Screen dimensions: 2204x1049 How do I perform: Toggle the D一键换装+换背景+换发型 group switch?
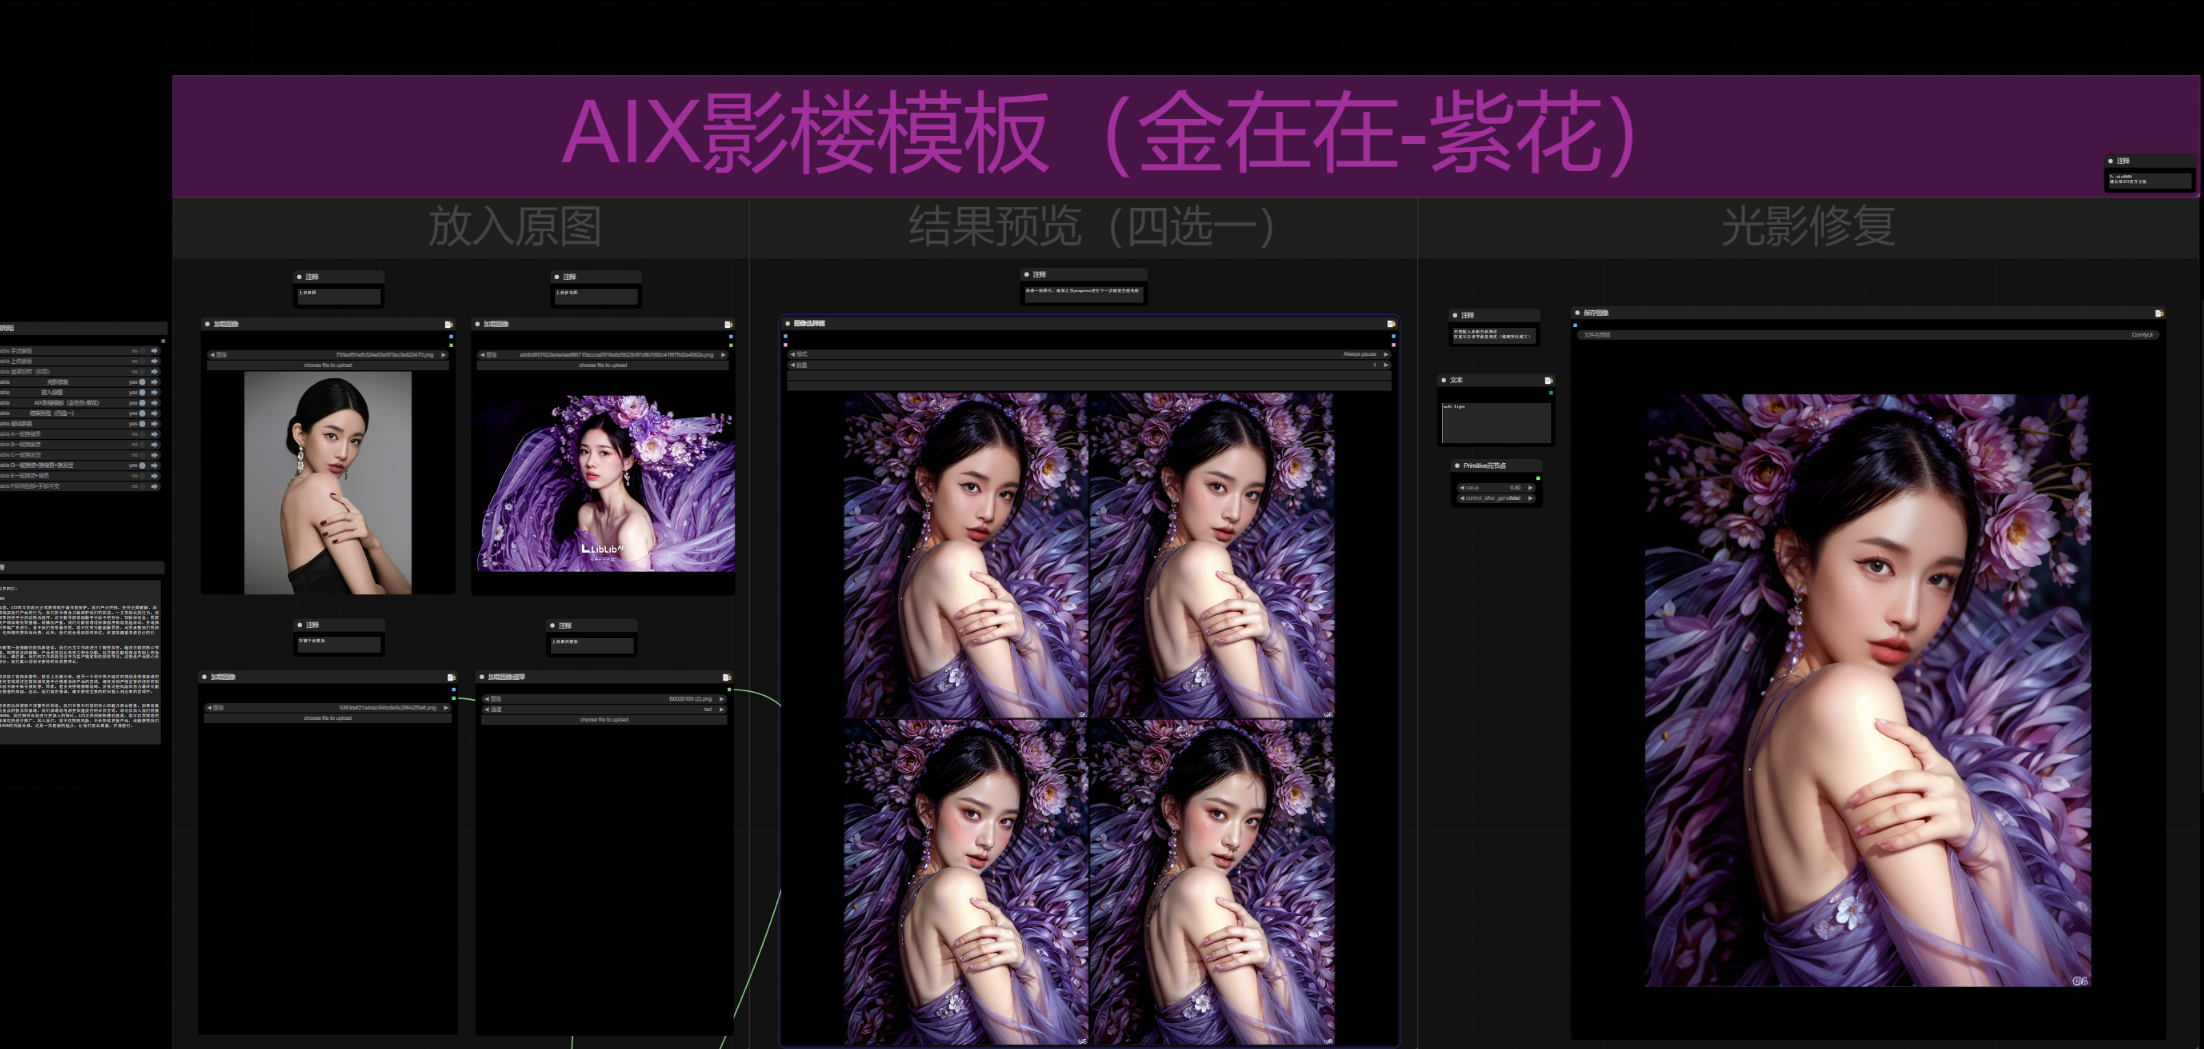click(x=142, y=465)
